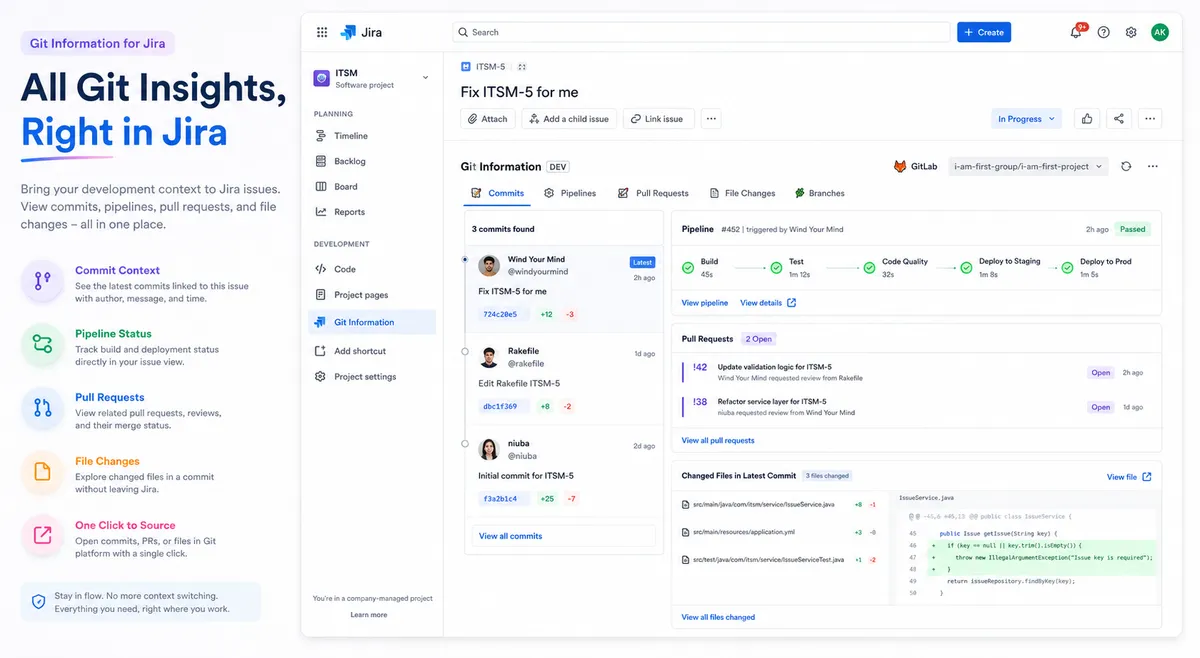The width and height of the screenshot is (1200, 658).
Task: Click the ITSM project icon
Action: 321,78
